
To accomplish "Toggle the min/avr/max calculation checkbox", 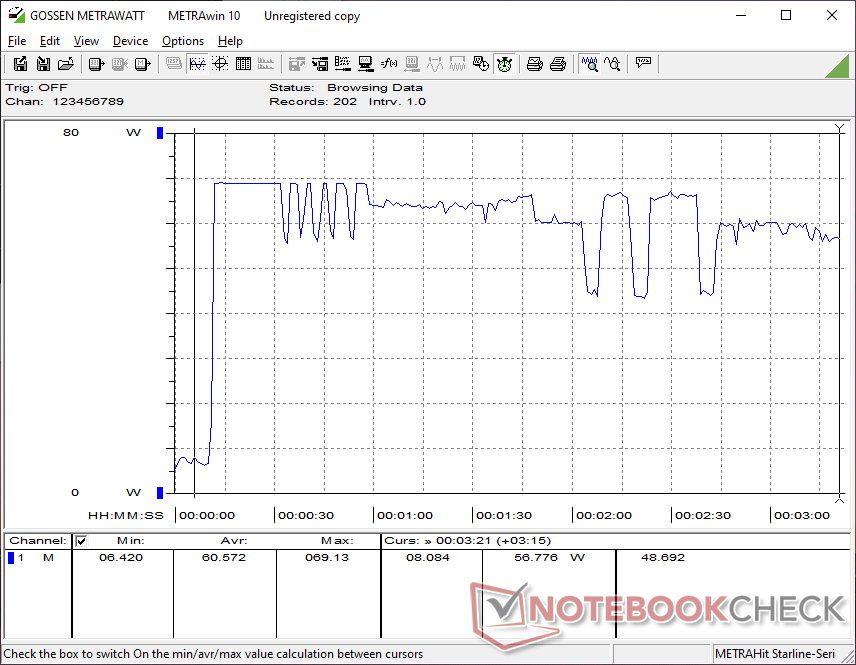I will [x=82, y=541].
